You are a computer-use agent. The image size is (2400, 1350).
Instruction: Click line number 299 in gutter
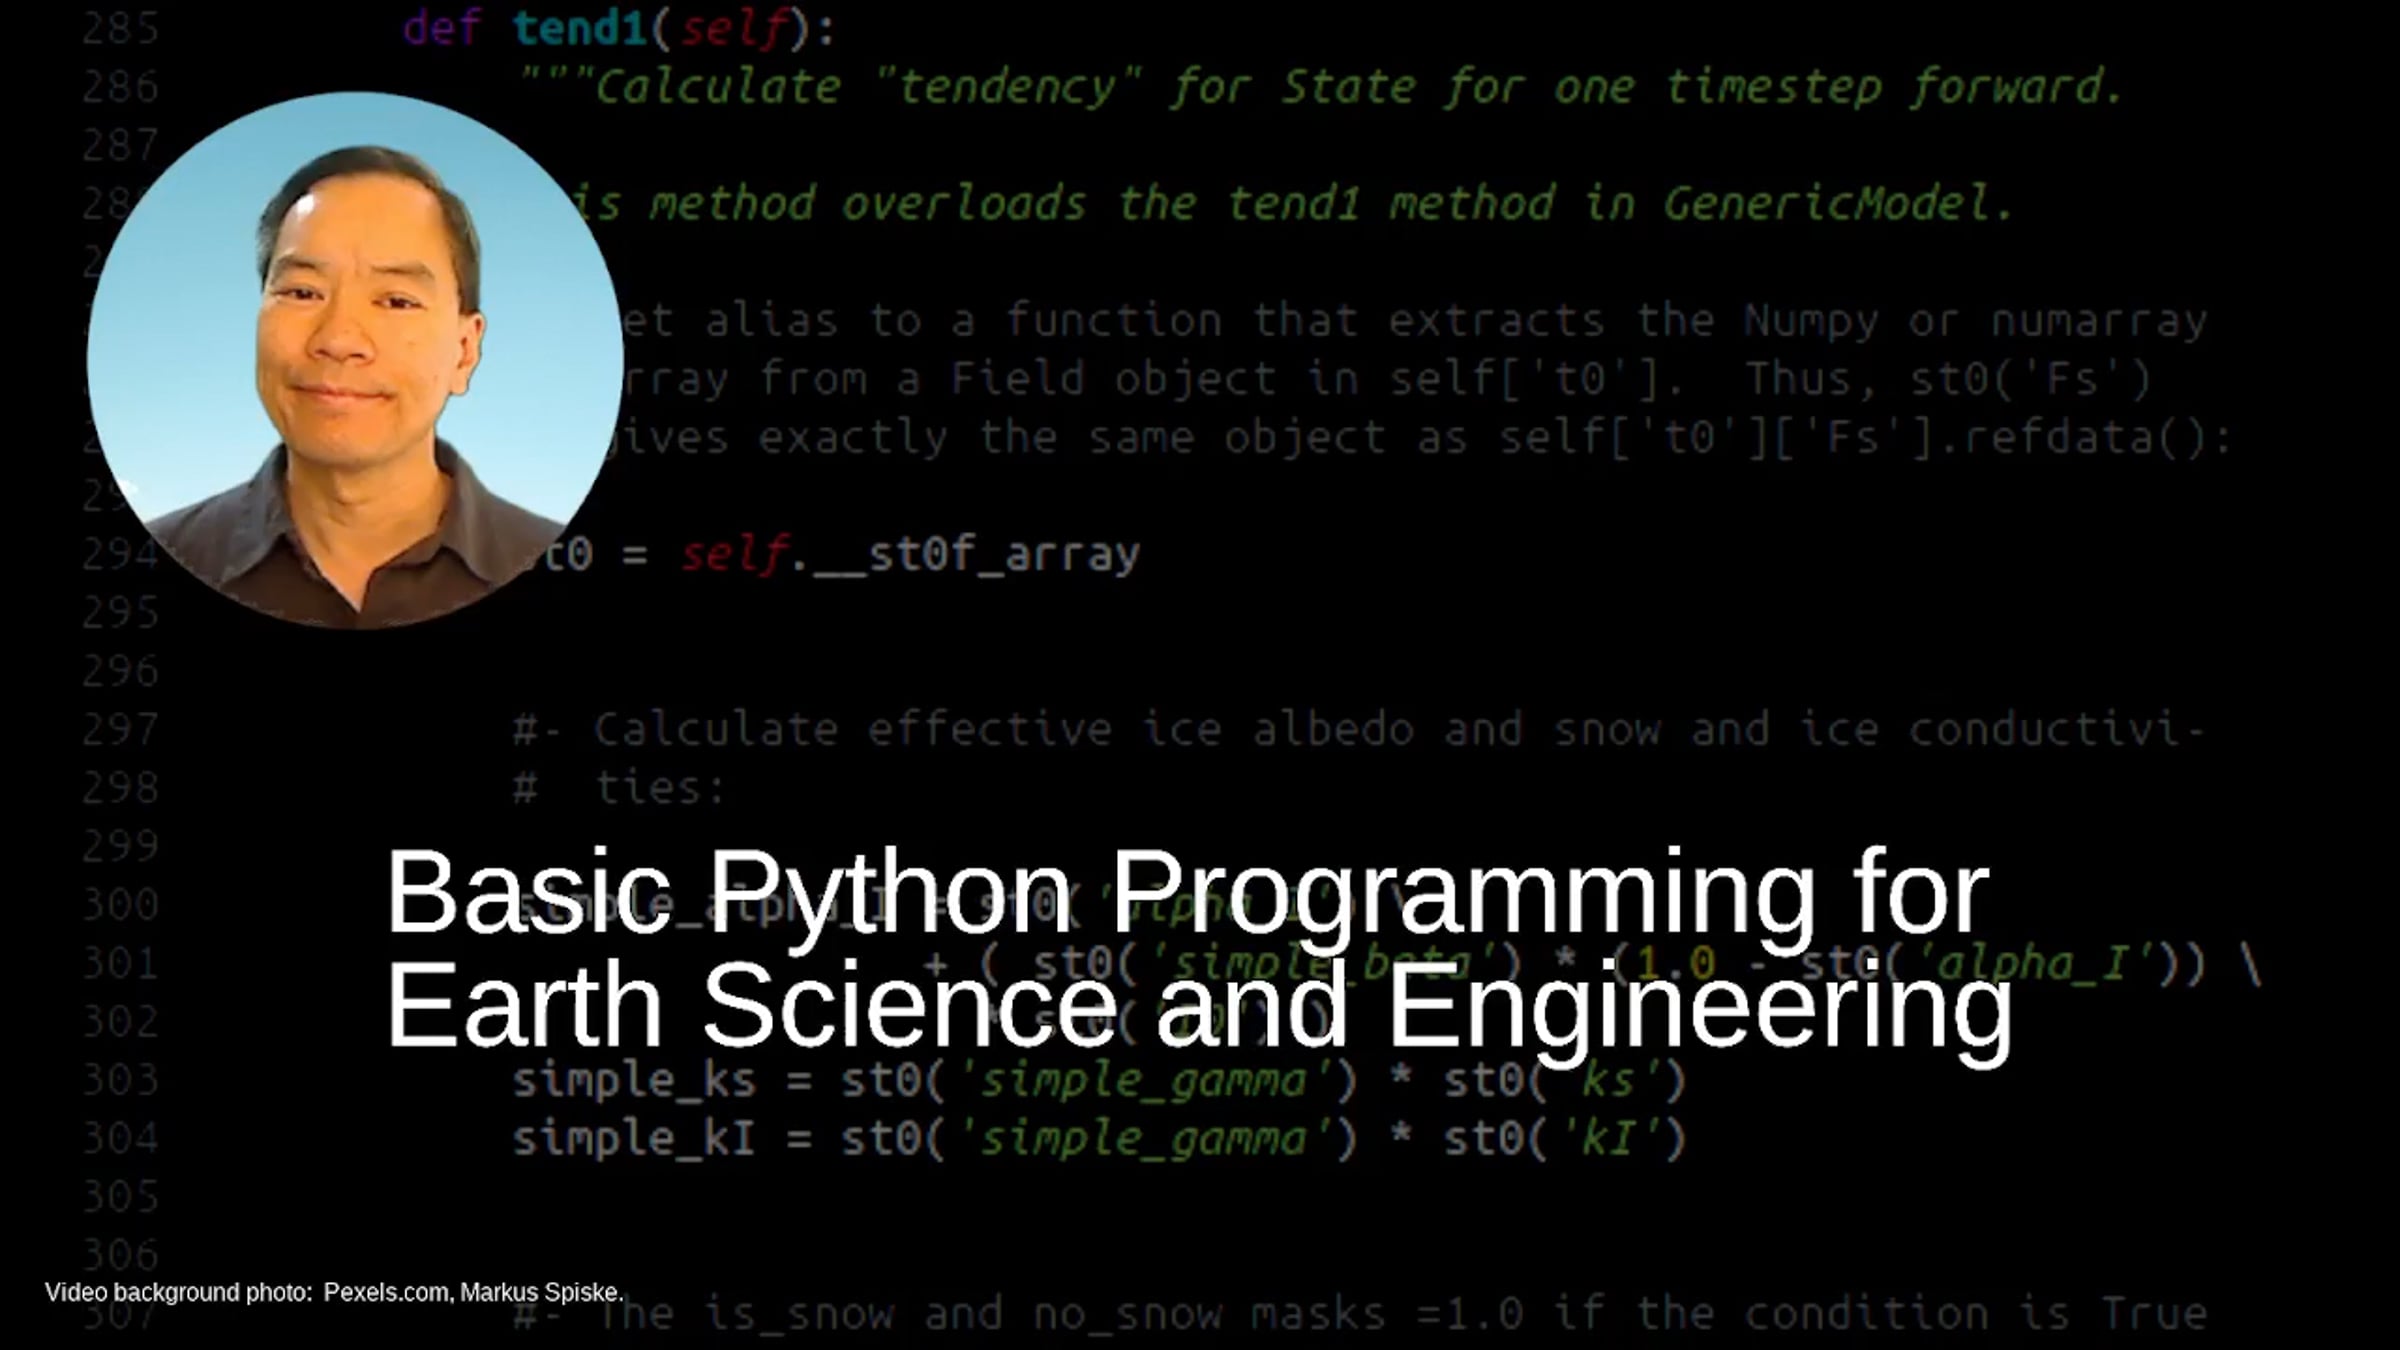[120, 846]
